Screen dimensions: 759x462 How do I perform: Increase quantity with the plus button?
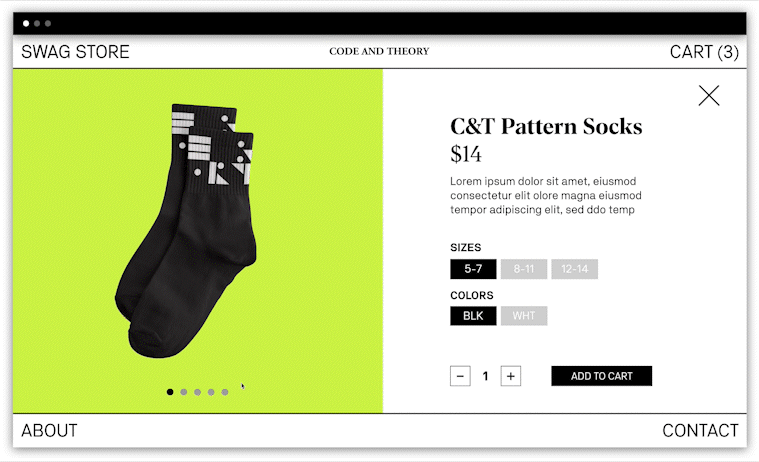tap(511, 376)
